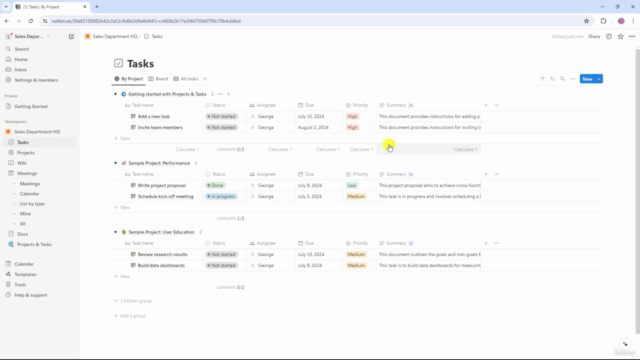Open the Add a new task row
Screen dimensions: 640x360
point(153,116)
